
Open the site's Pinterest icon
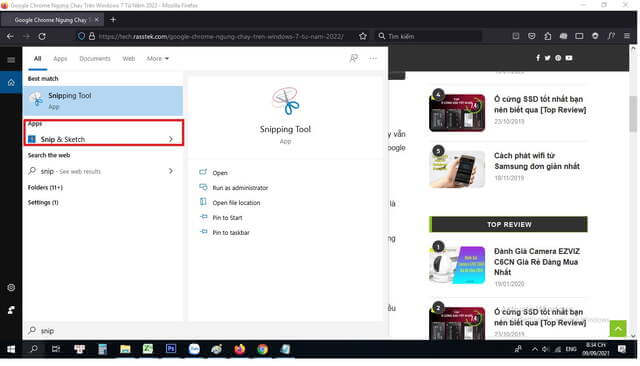(558, 58)
